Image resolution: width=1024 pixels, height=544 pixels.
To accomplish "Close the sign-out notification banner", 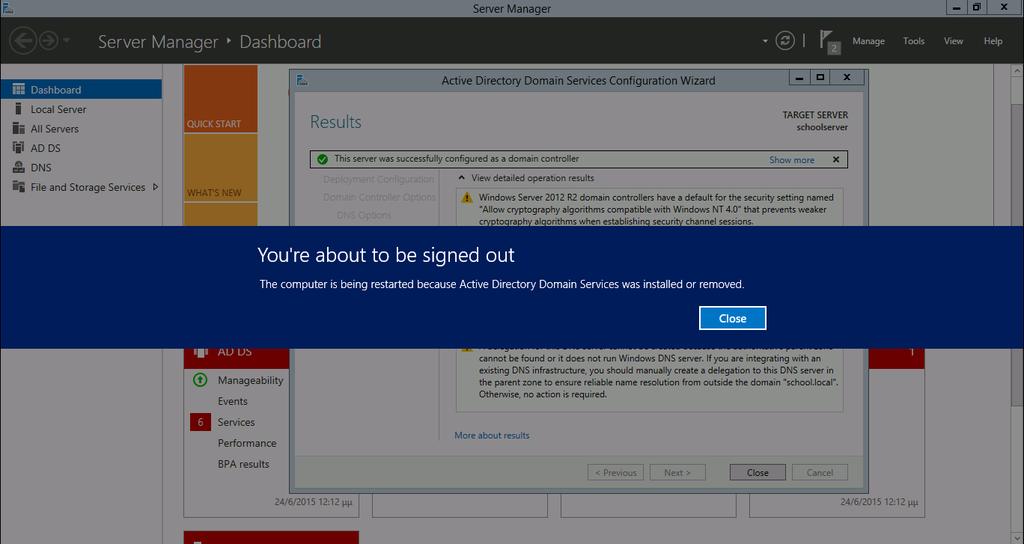I will pos(732,318).
